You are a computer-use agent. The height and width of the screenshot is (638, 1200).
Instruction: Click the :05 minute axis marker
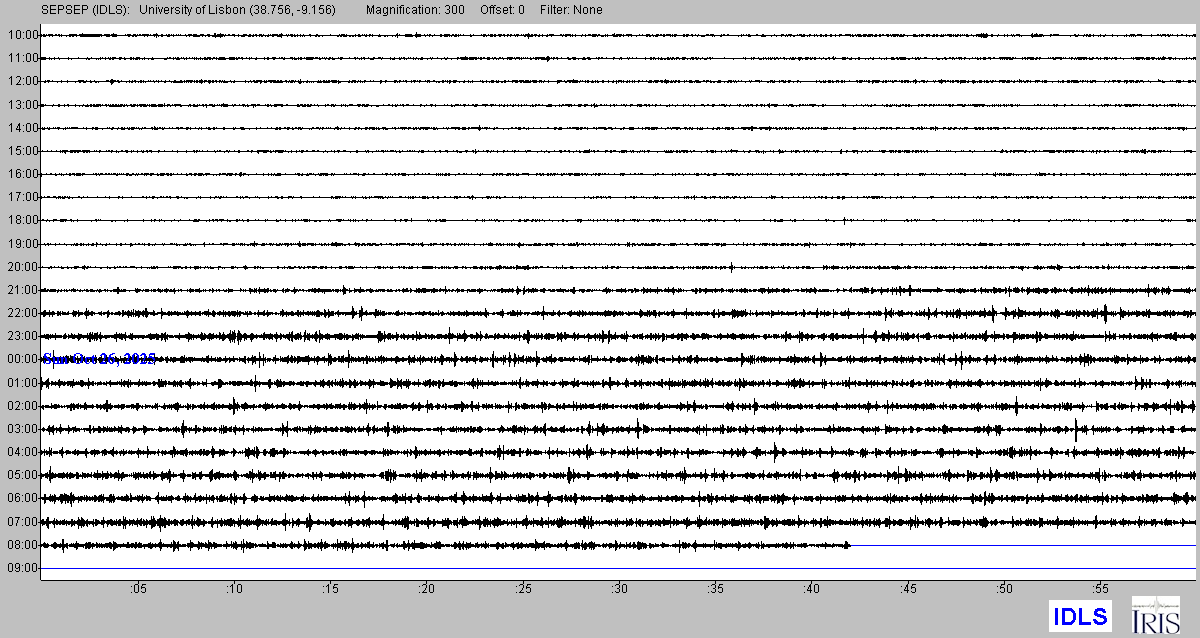(137, 588)
